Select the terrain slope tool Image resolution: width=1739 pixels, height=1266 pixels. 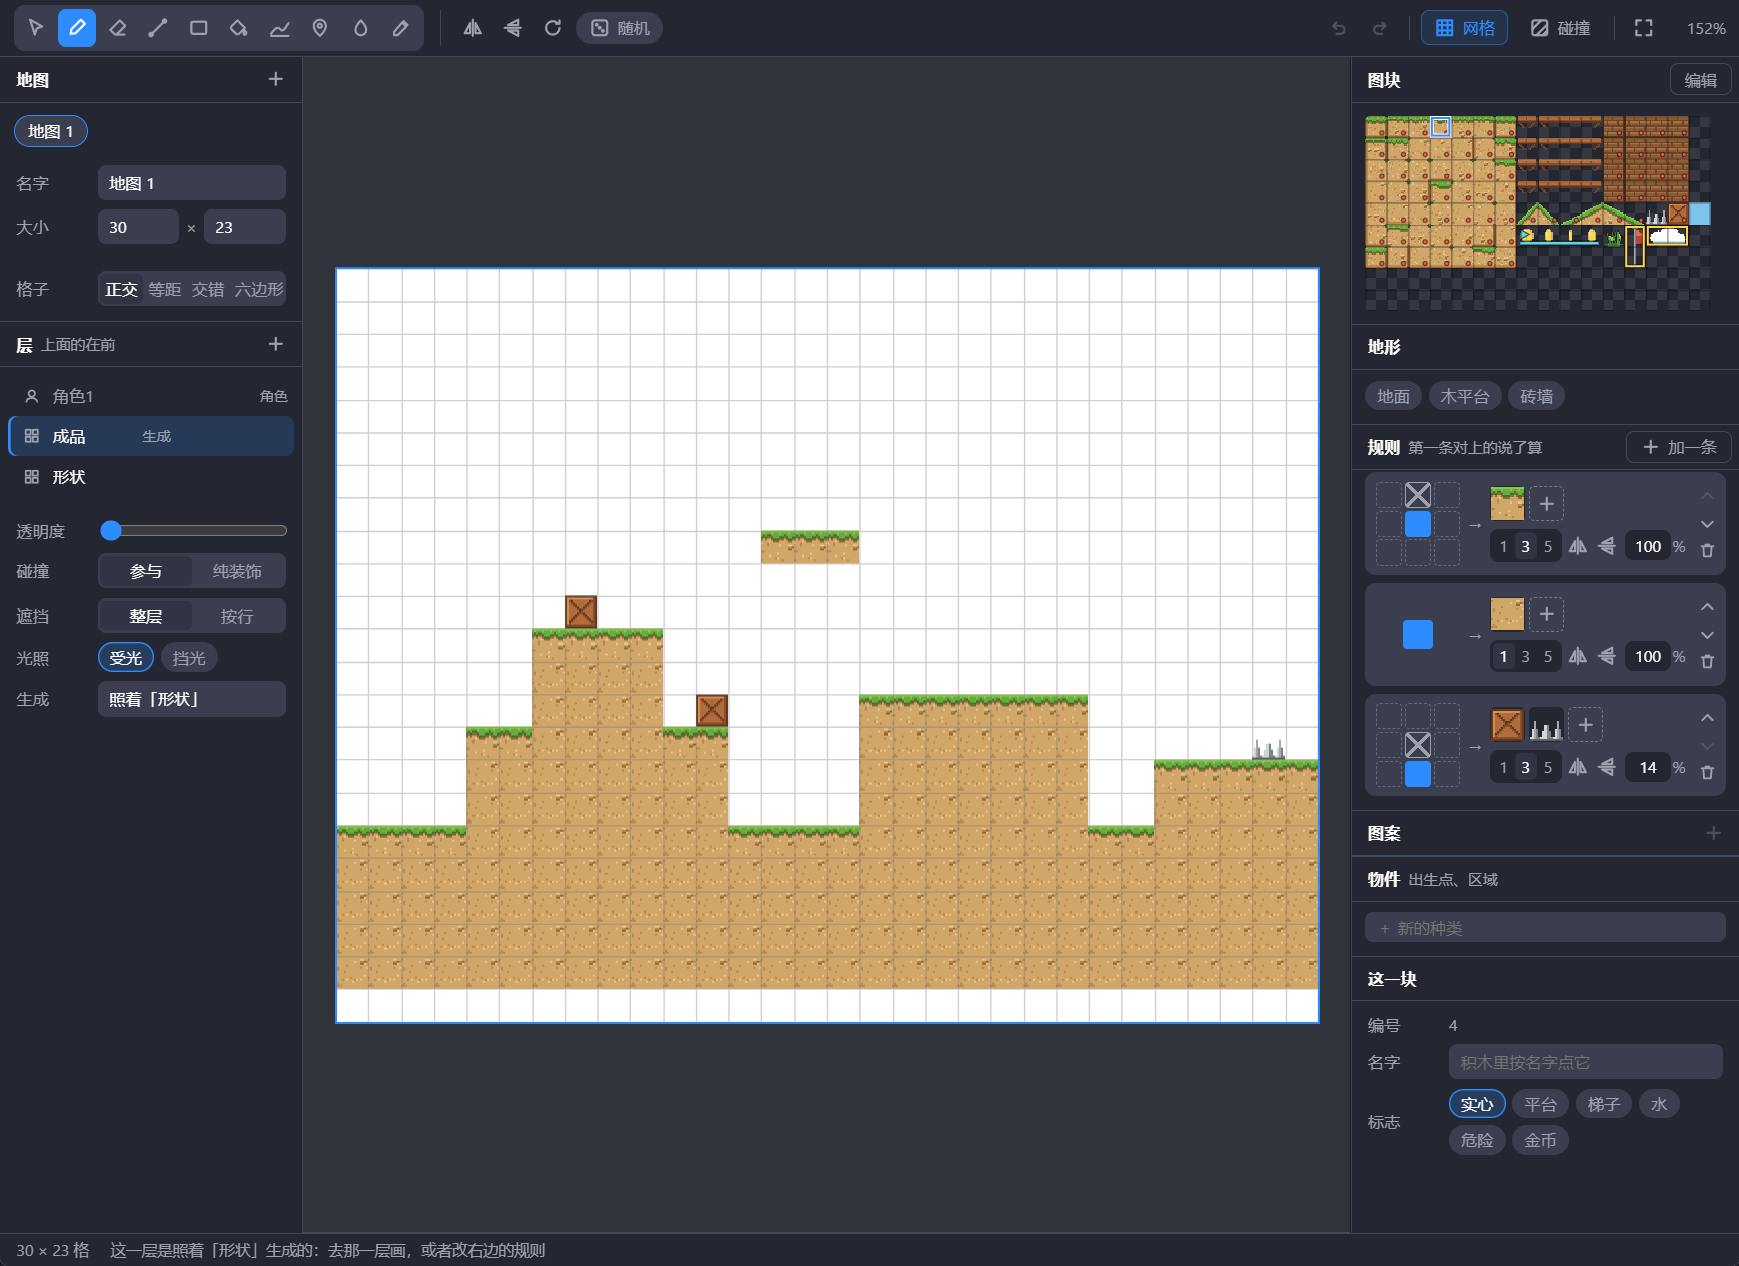280,28
